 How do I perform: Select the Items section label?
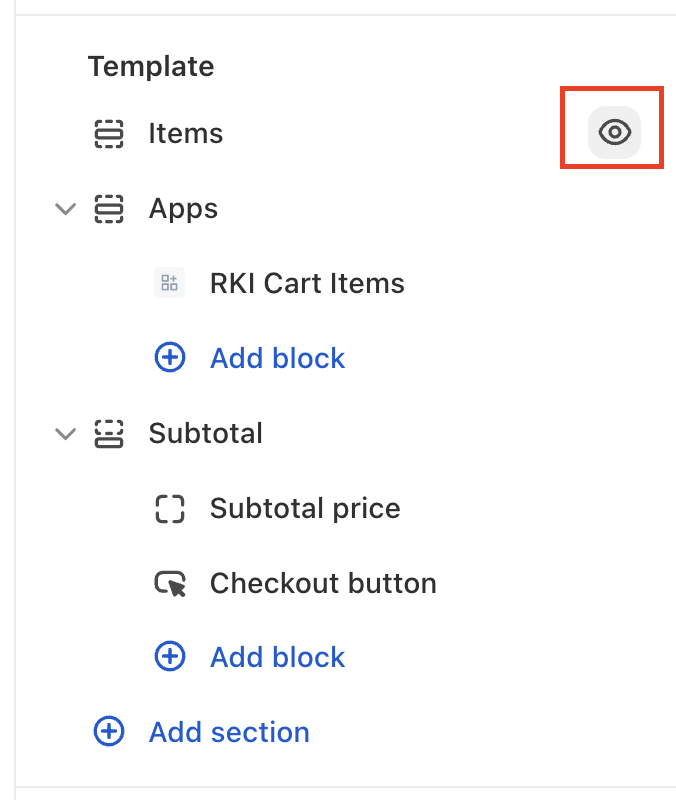tap(186, 134)
